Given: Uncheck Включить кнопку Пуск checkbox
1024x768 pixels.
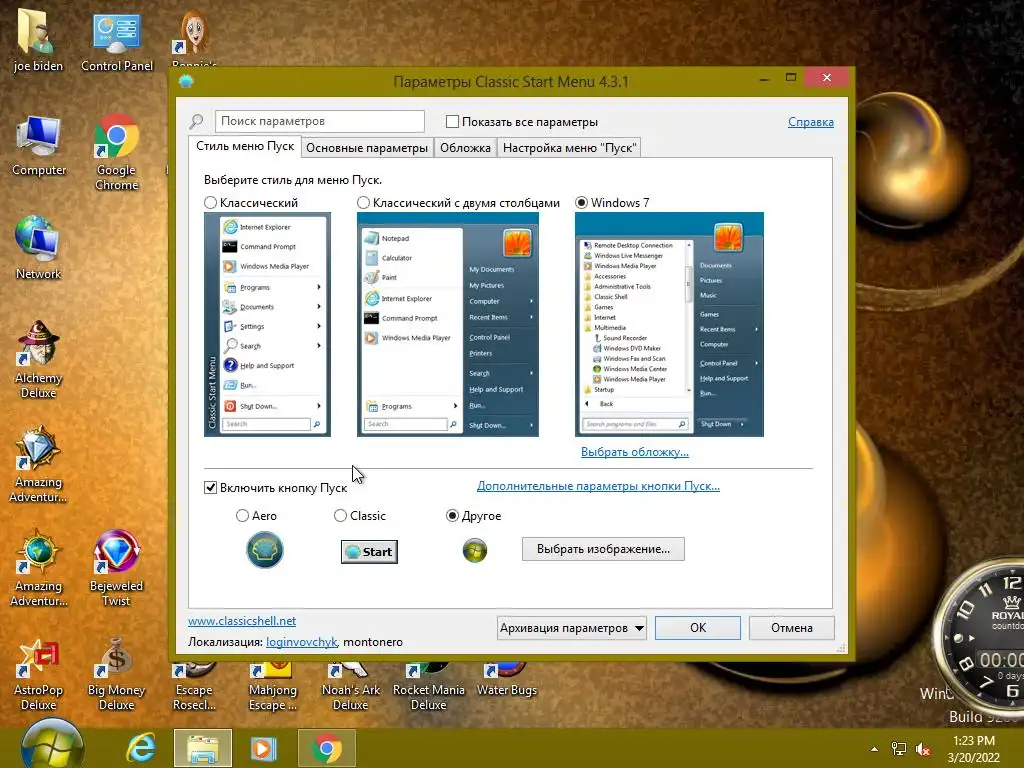Looking at the screenshot, I should pos(210,487).
